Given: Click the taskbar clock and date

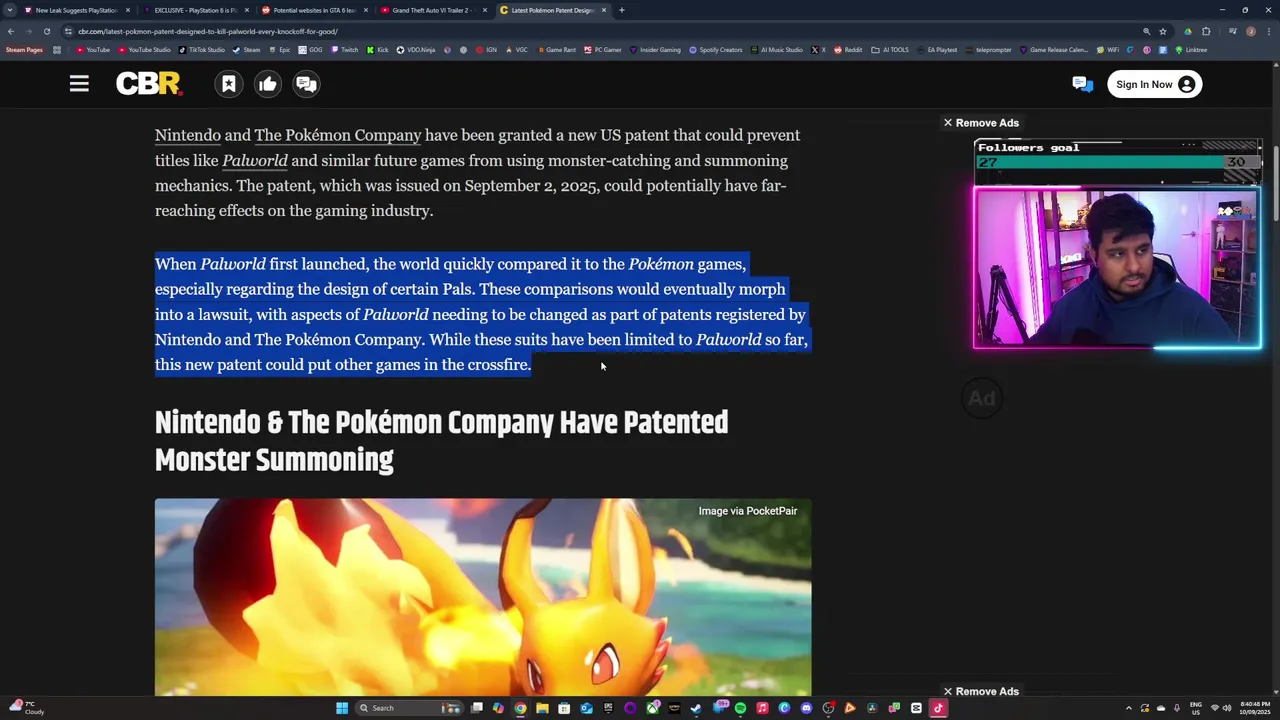Looking at the screenshot, I should coord(1255,708).
